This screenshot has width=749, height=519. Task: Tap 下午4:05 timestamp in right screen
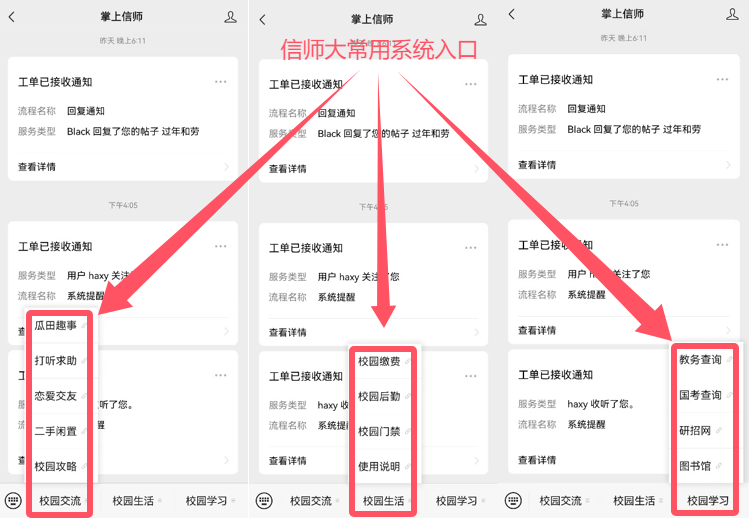(x=624, y=203)
